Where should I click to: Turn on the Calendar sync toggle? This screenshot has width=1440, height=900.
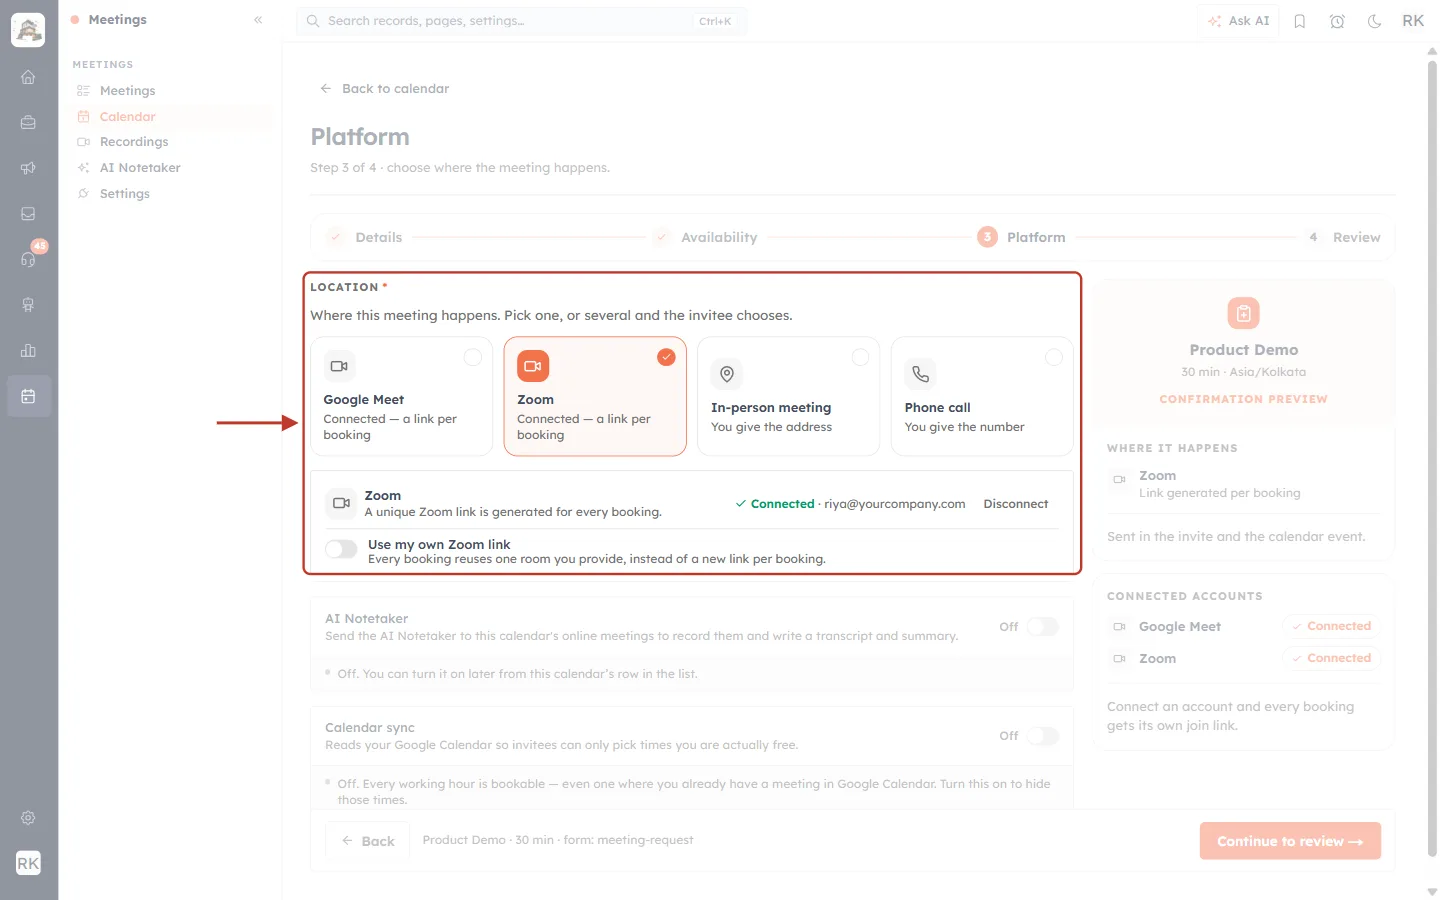coord(1042,736)
